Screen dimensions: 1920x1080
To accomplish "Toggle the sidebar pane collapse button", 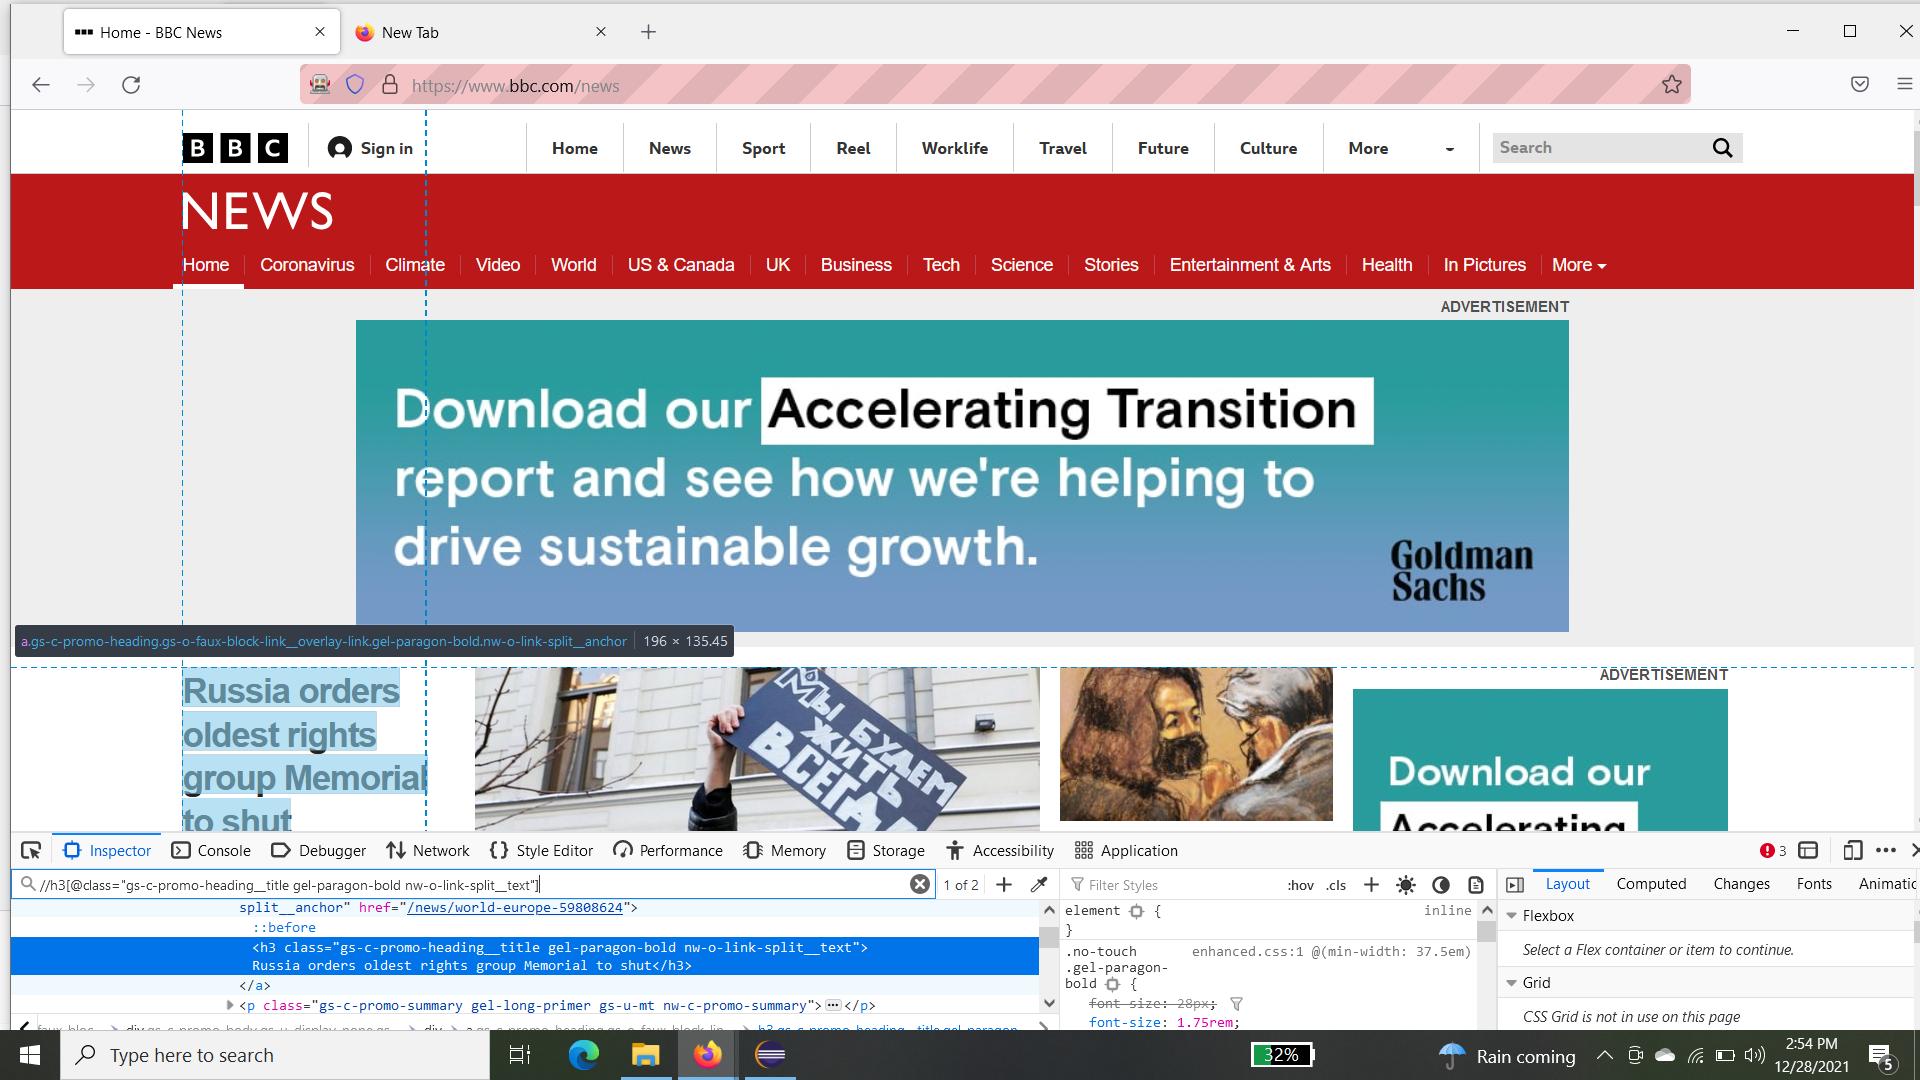I will [x=1515, y=884].
